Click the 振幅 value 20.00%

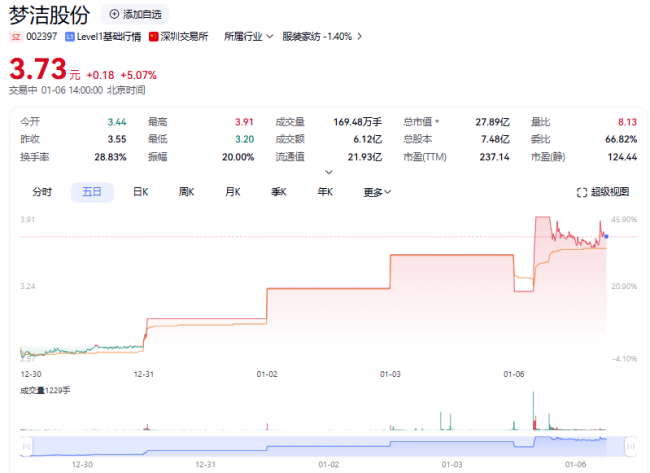238,157
